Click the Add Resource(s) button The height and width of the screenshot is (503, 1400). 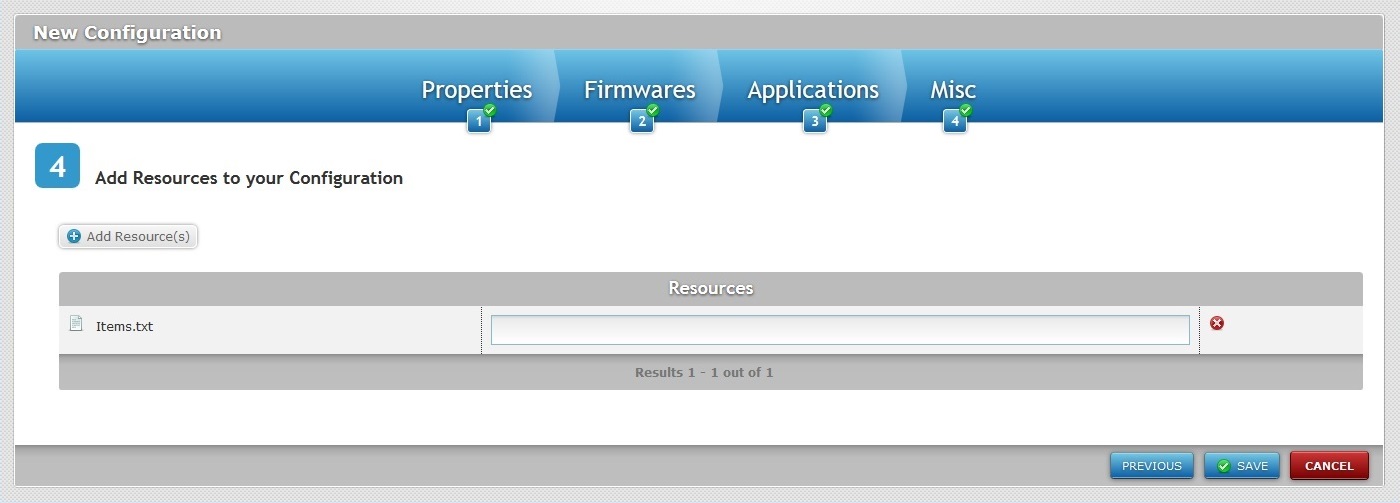pos(128,237)
